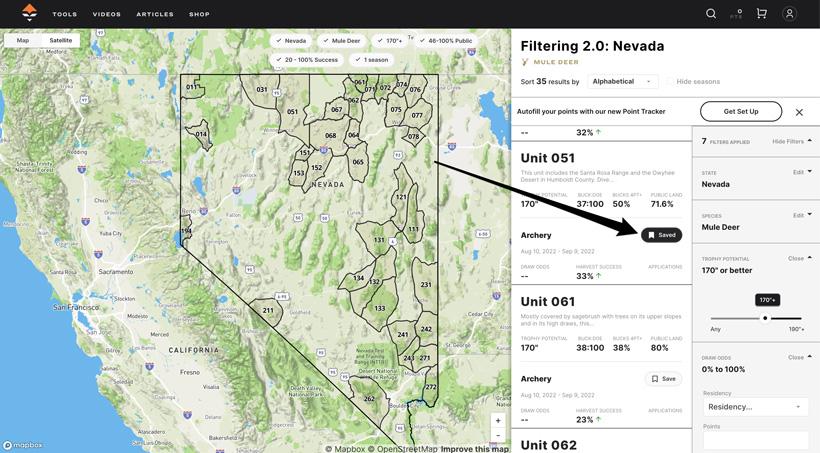Click the Get Set Up button
Screen dimensions: 820x453
click(x=741, y=111)
